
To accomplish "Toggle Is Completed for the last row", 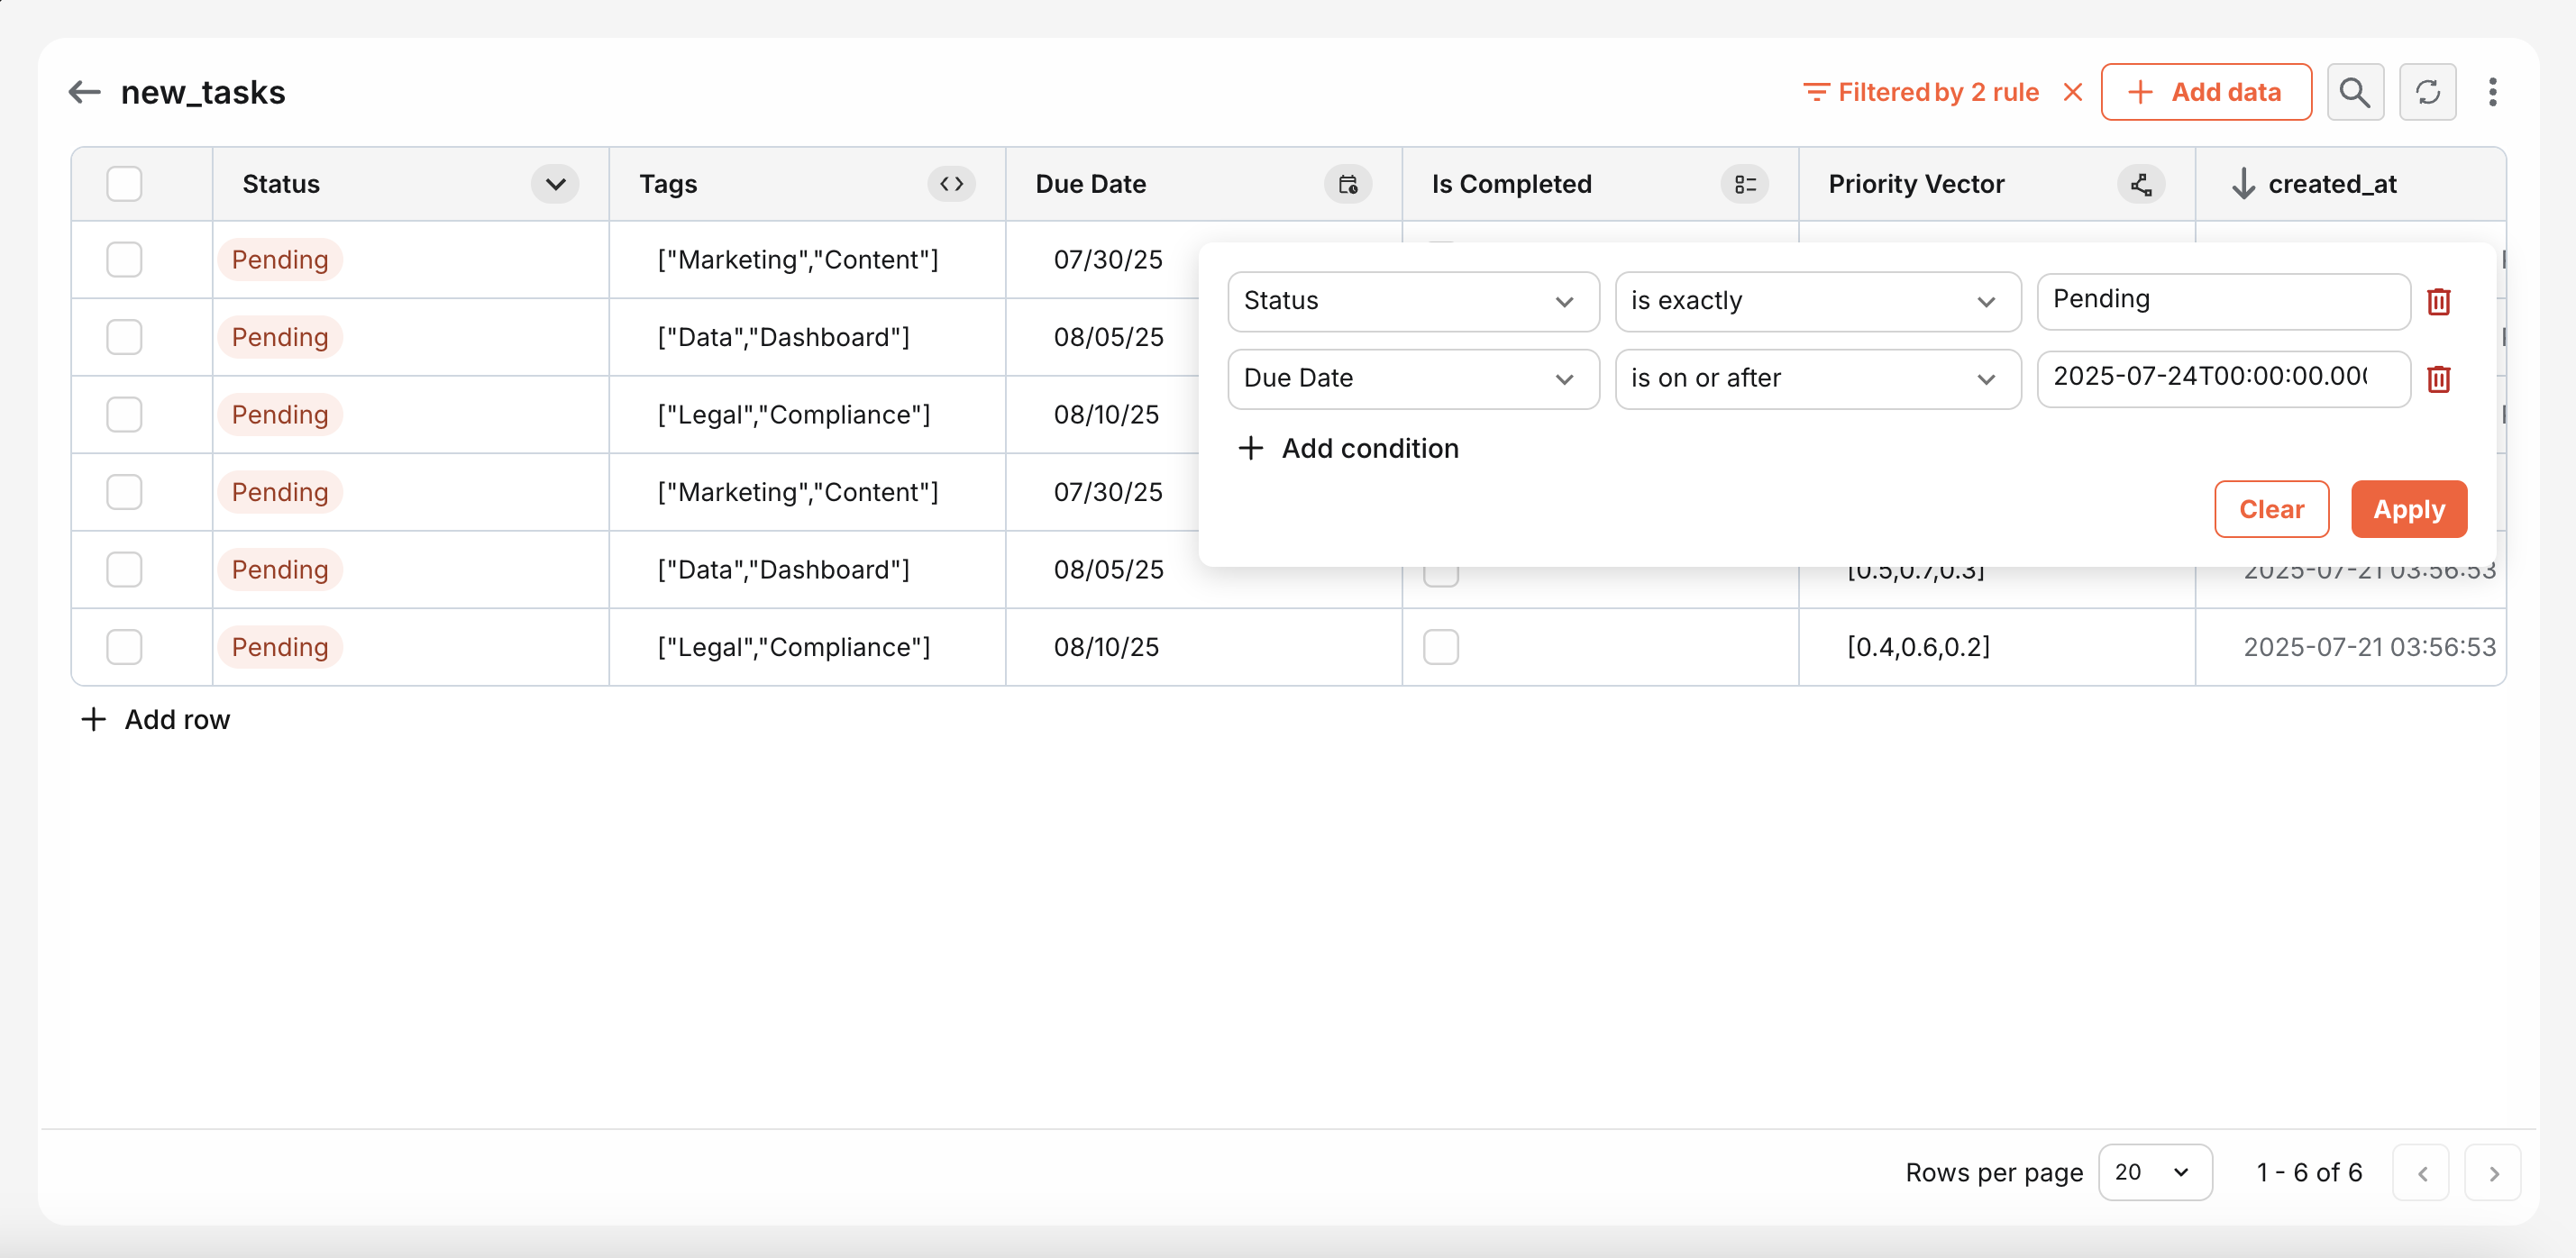I will (x=1440, y=647).
